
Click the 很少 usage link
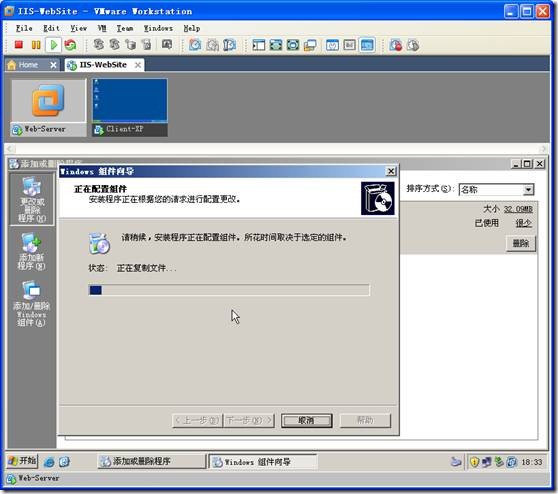tap(523, 223)
